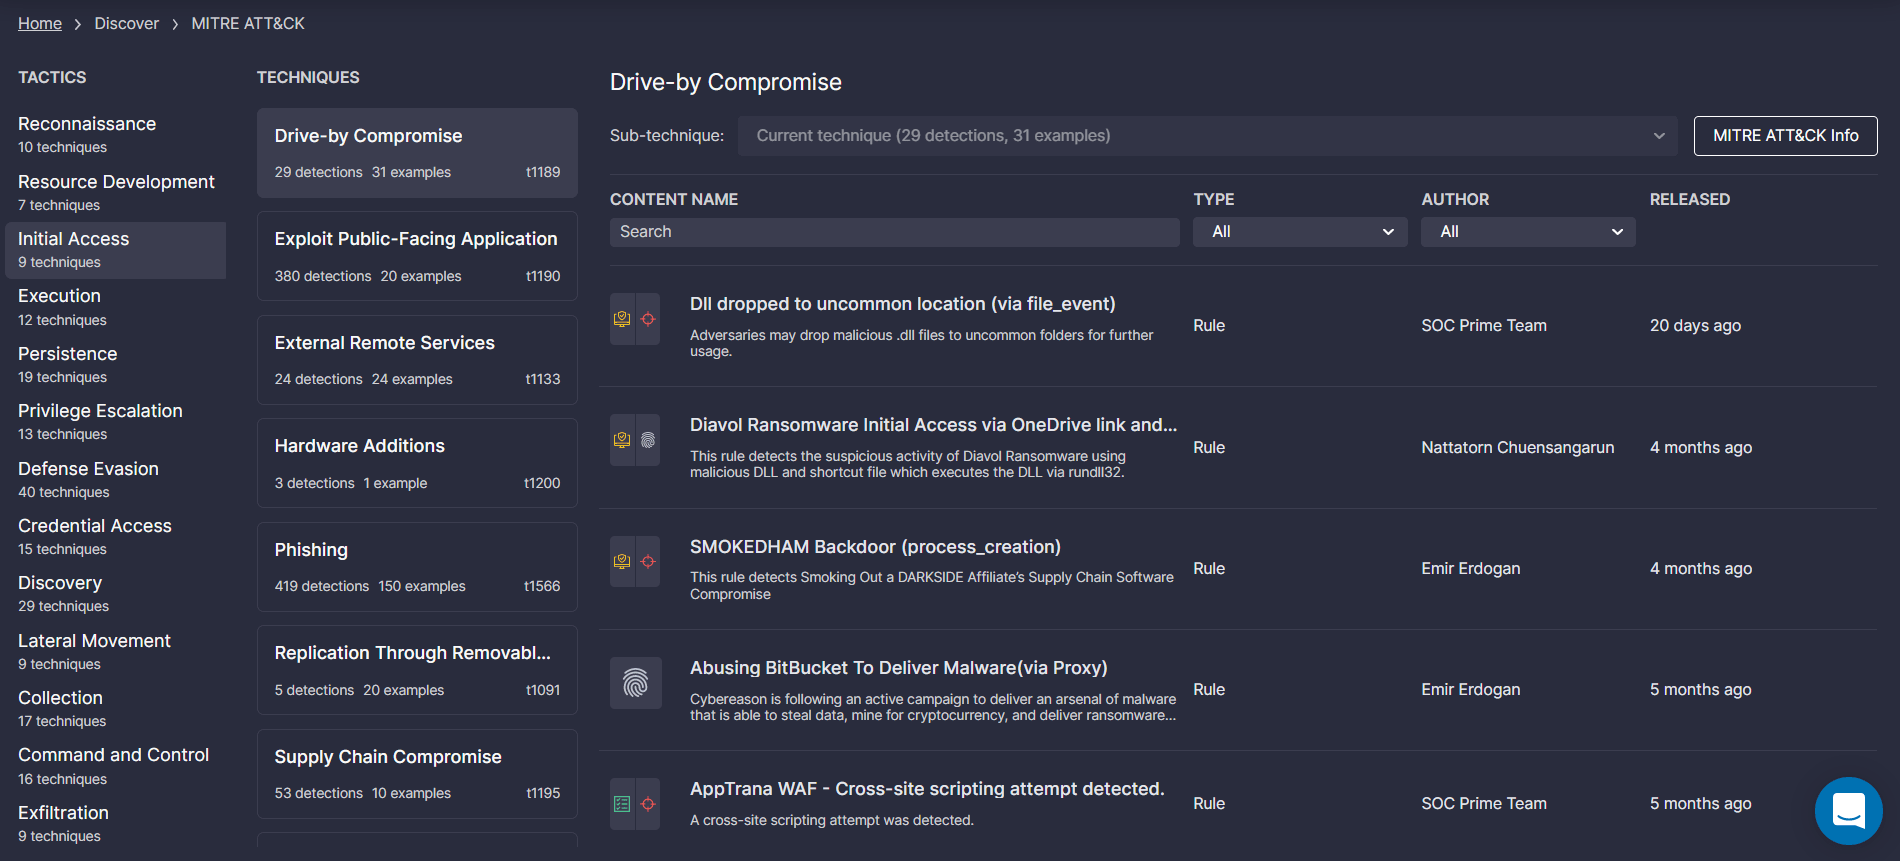Click red crosshair icon on Dll dropped row
The height and width of the screenshot is (861, 1900).
coord(648,319)
